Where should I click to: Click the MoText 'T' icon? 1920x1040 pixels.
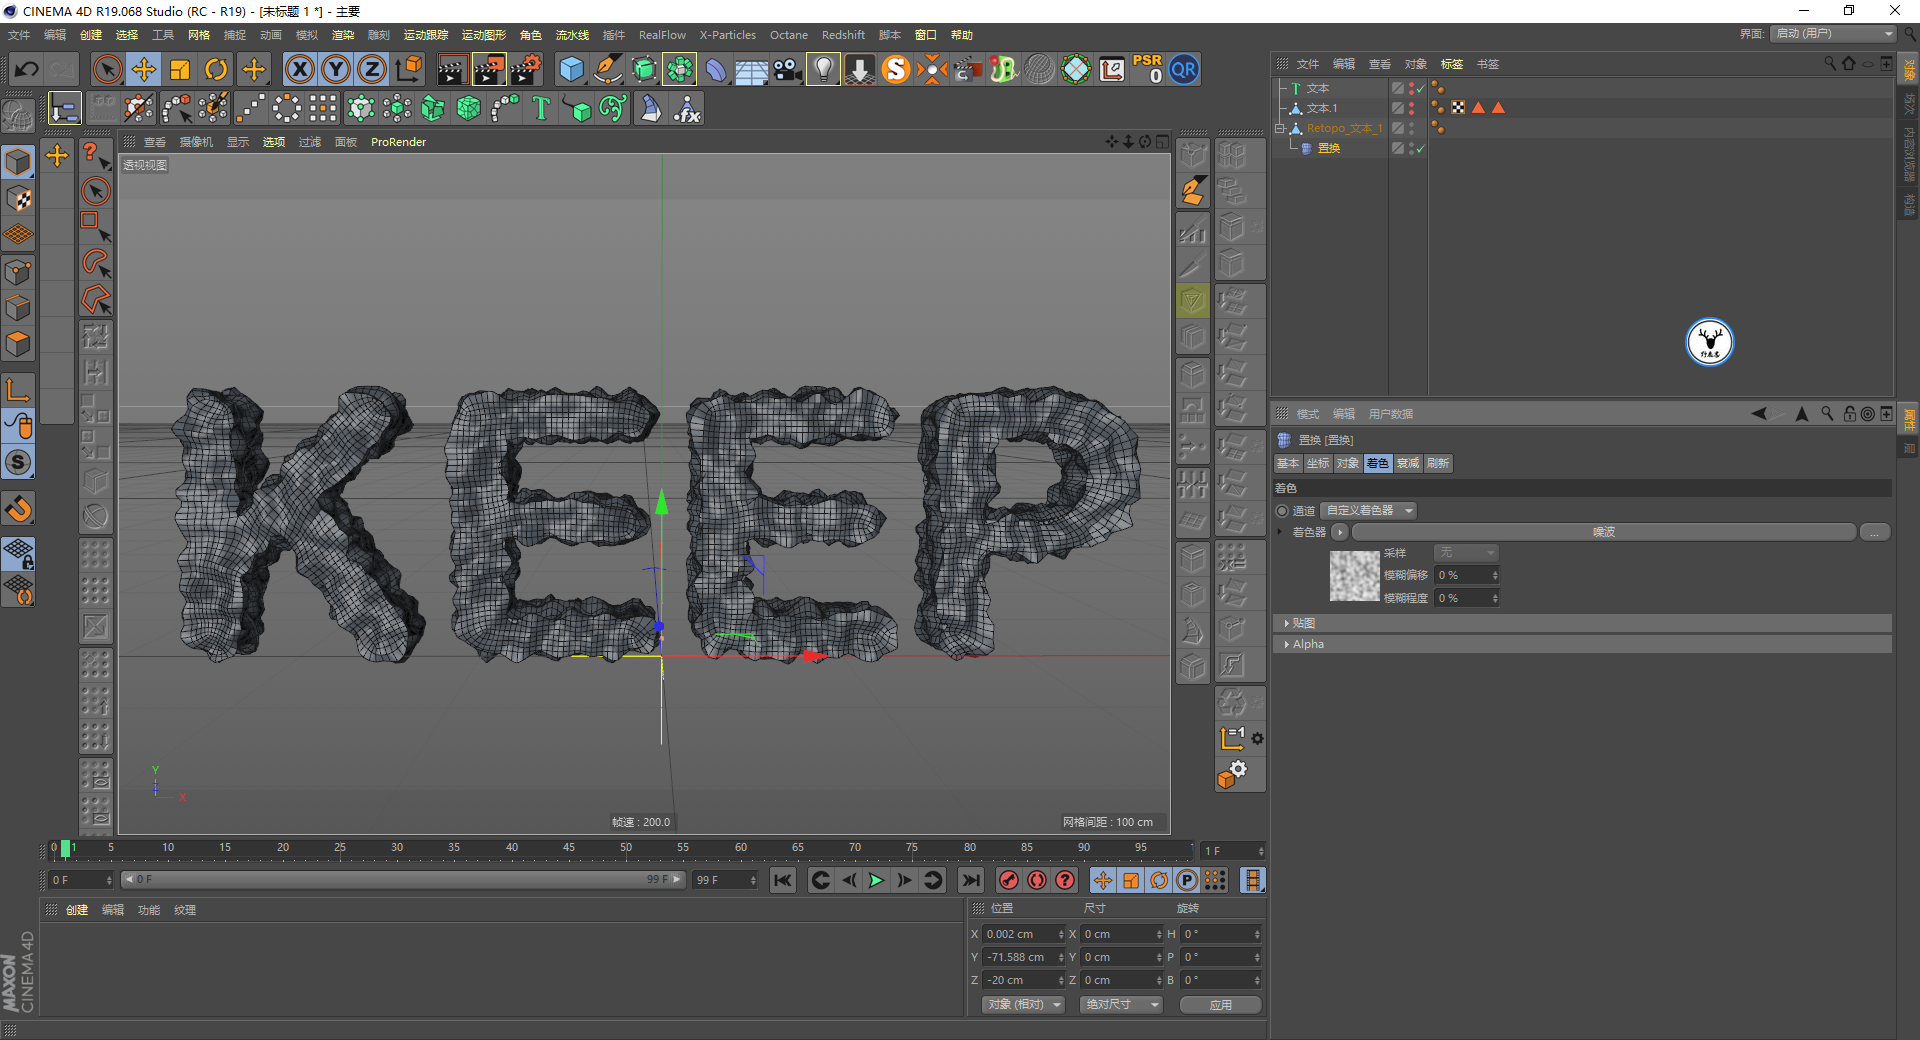click(541, 108)
